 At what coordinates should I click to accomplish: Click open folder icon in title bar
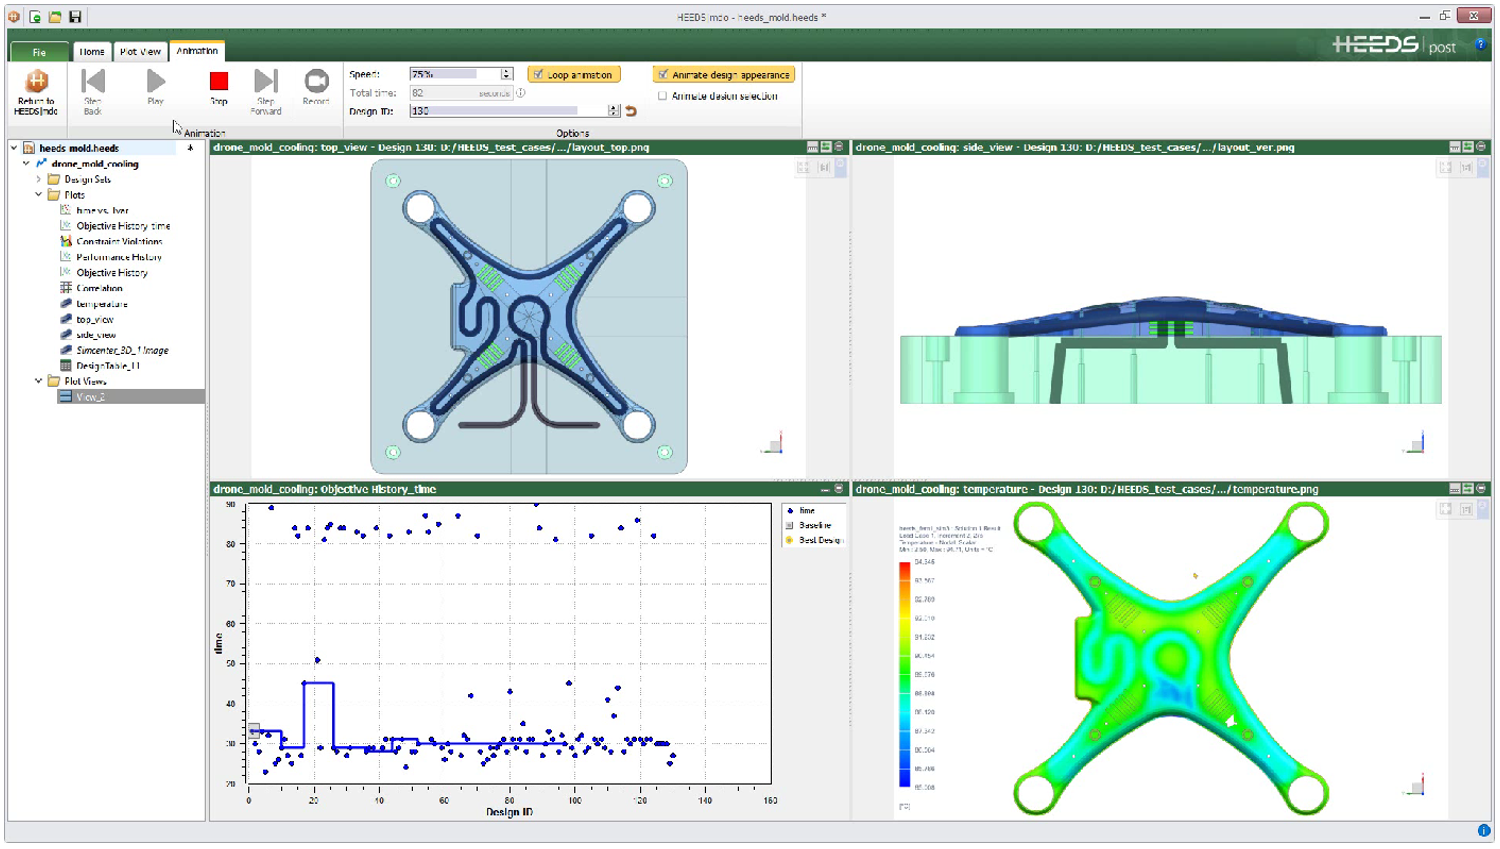55,17
